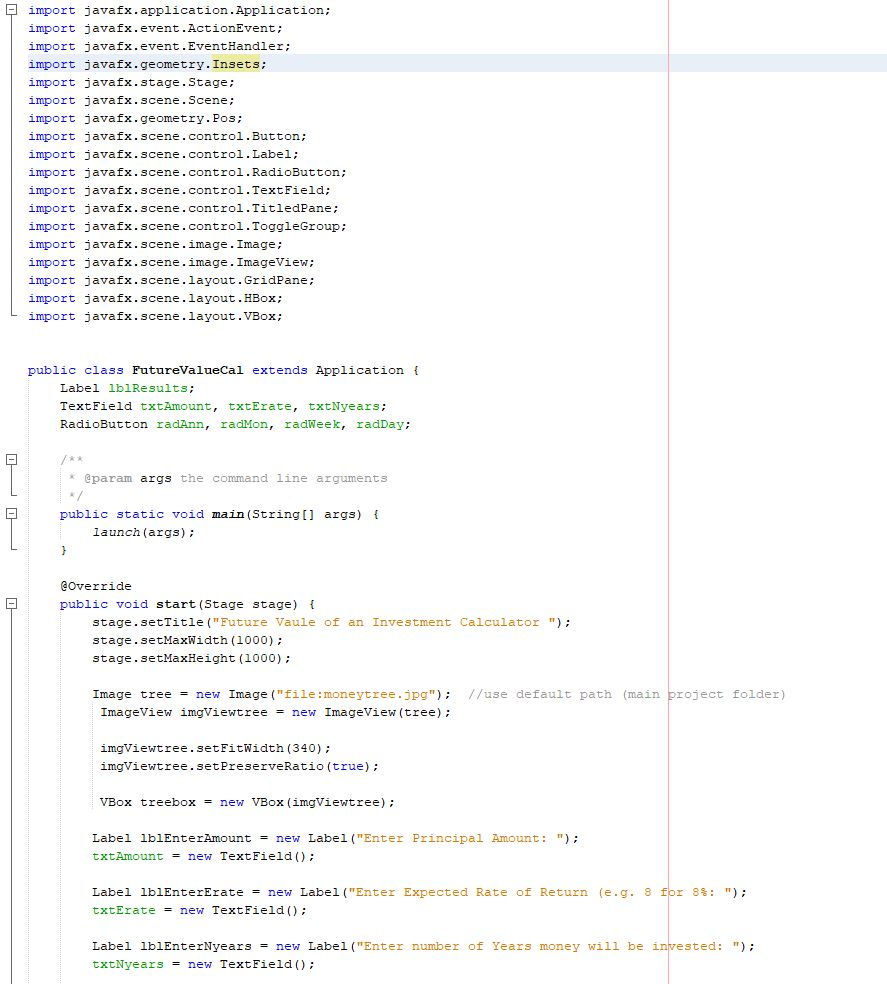Viewport: 887px width, 984px height.
Task: Click the import control.TitledPane line
Action: click(183, 208)
